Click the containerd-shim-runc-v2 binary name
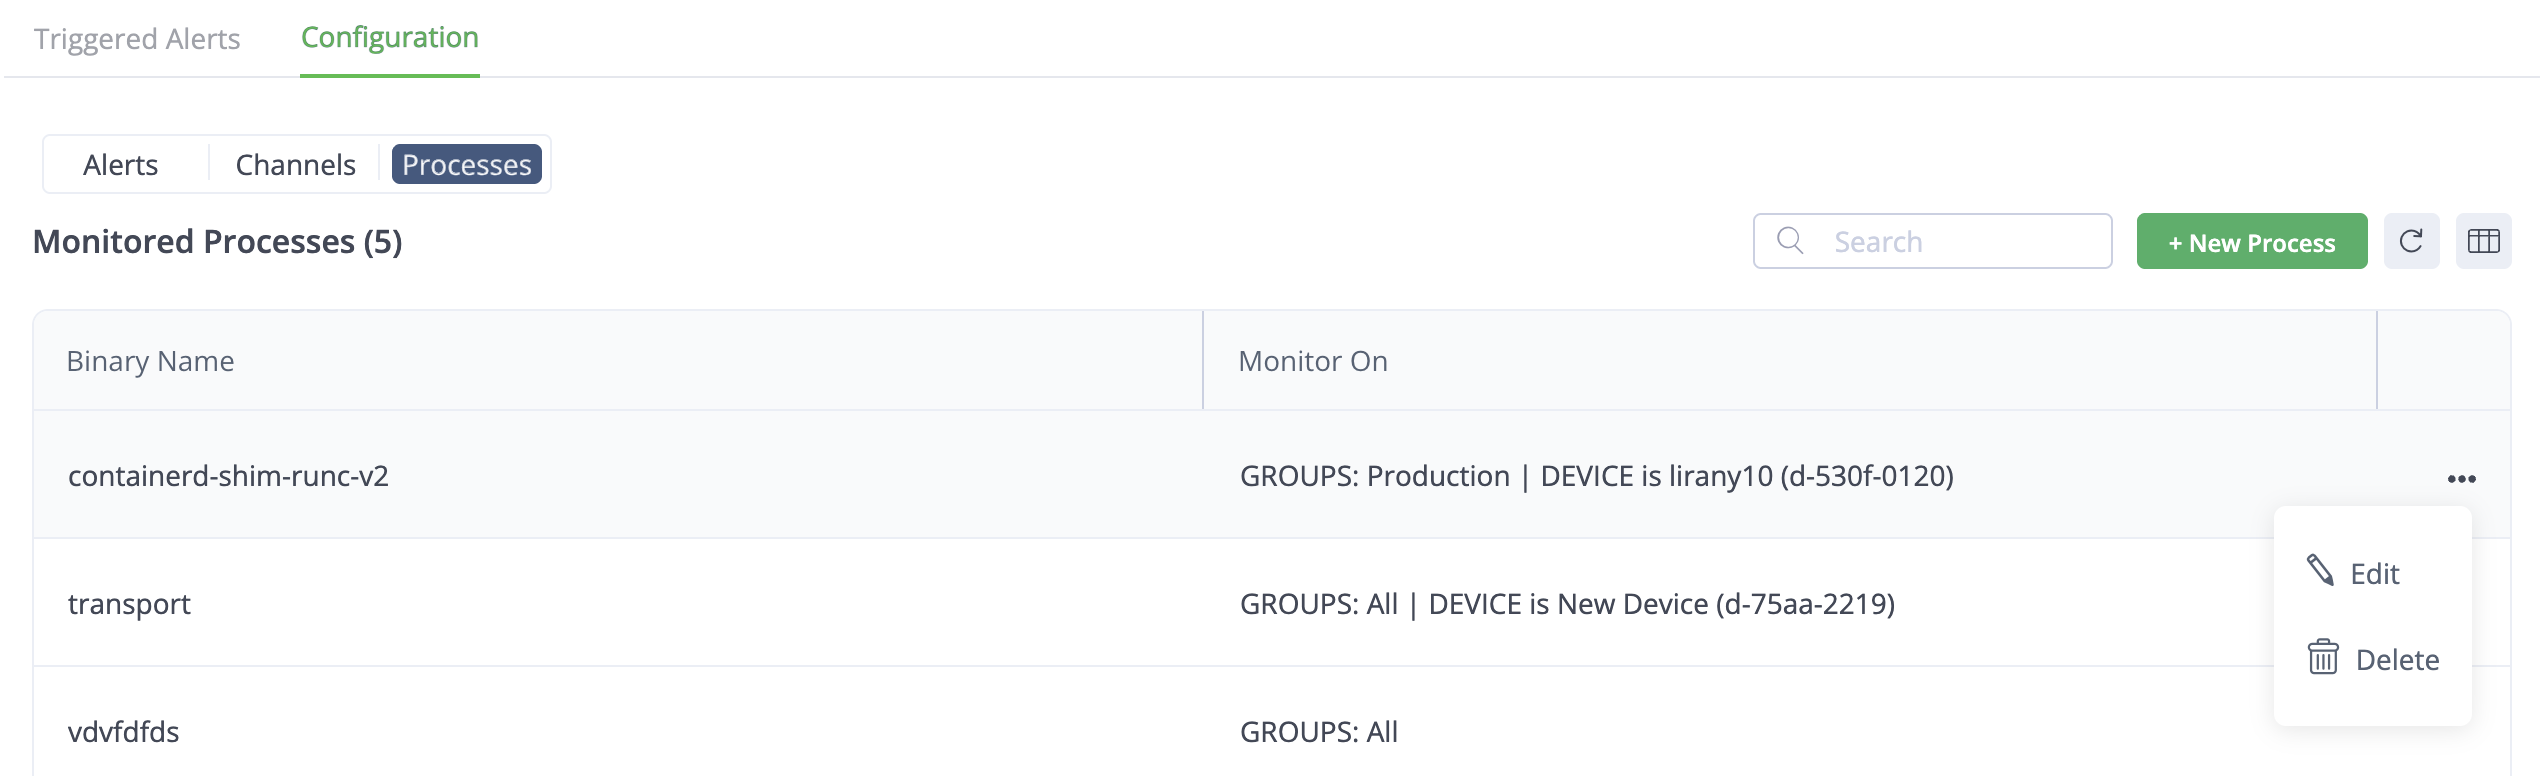2548x776 pixels. click(x=228, y=476)
